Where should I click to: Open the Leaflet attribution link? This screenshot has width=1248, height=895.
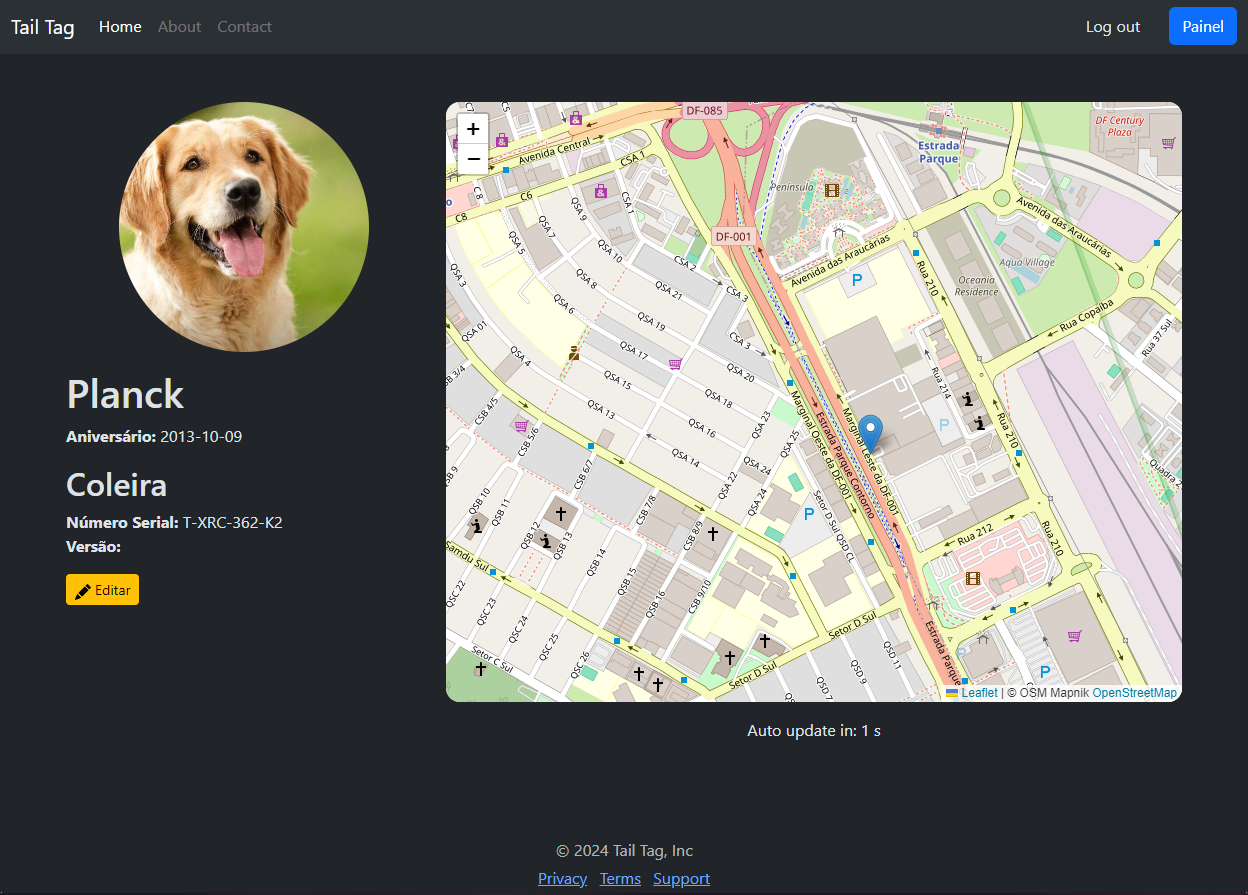point(979,693)
